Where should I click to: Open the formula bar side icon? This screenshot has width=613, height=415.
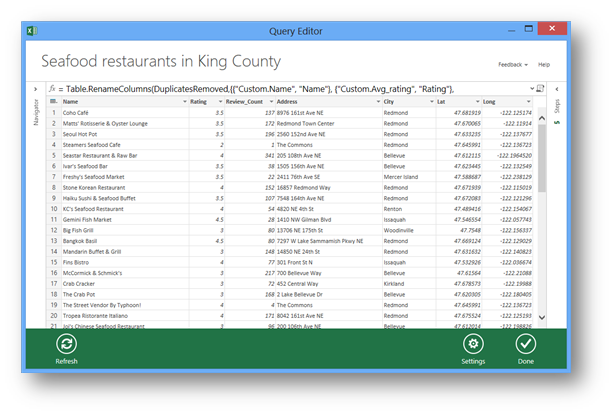point(540,88)
